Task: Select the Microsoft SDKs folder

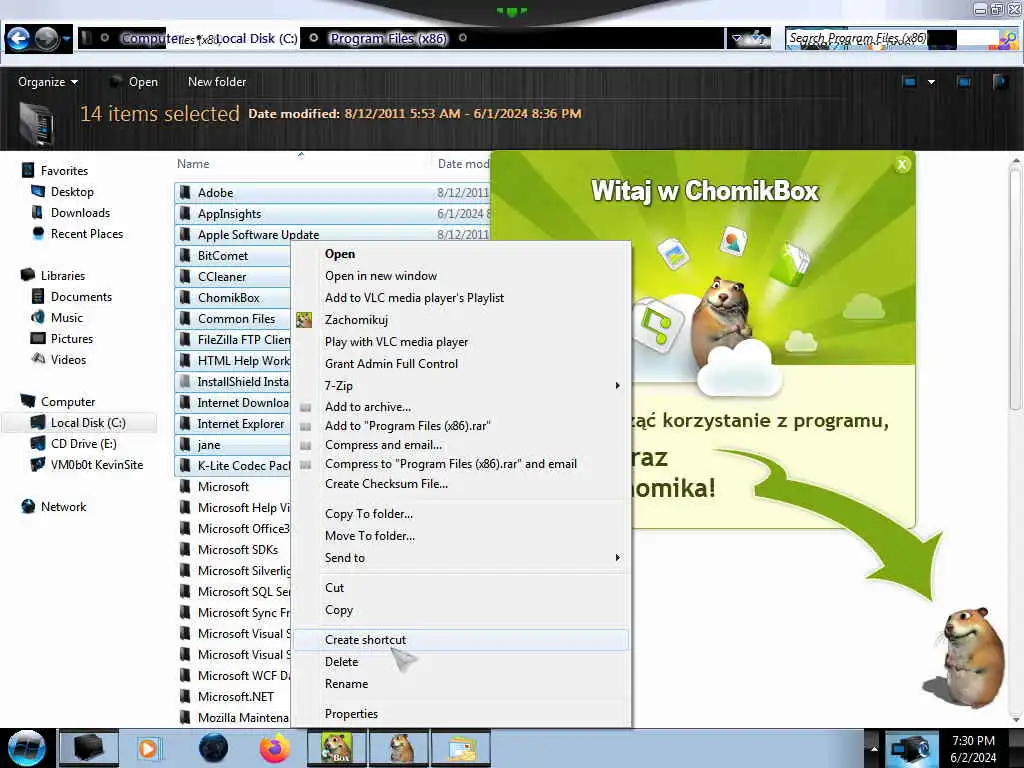Action: [x=238, y=550]
